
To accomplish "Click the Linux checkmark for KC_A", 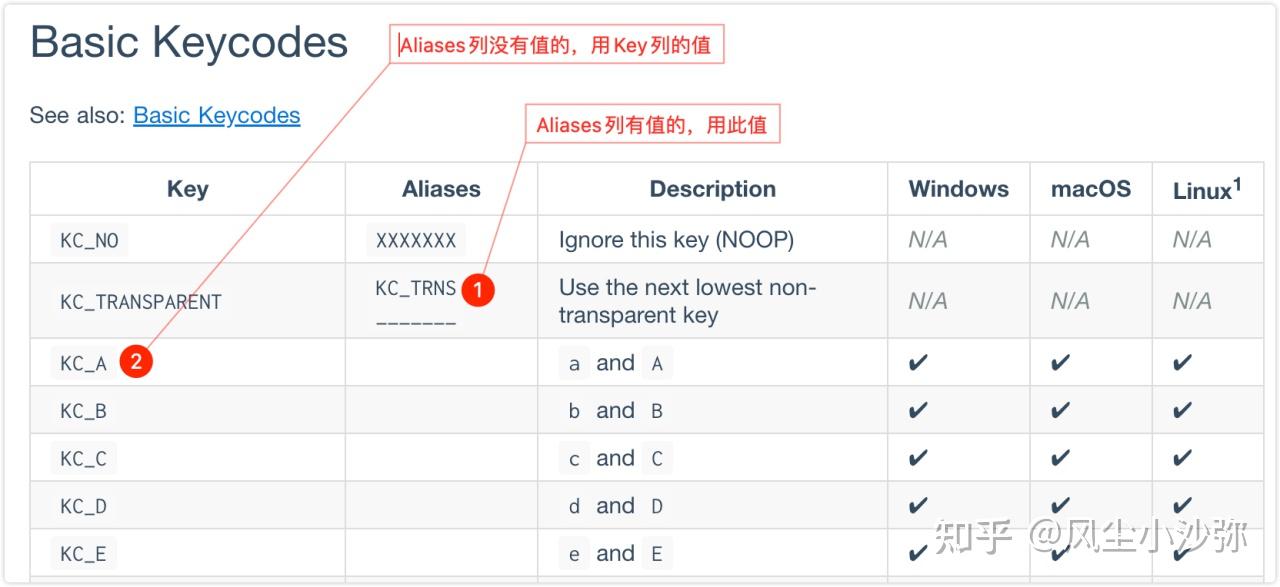I will click(x=1182, y=363).
